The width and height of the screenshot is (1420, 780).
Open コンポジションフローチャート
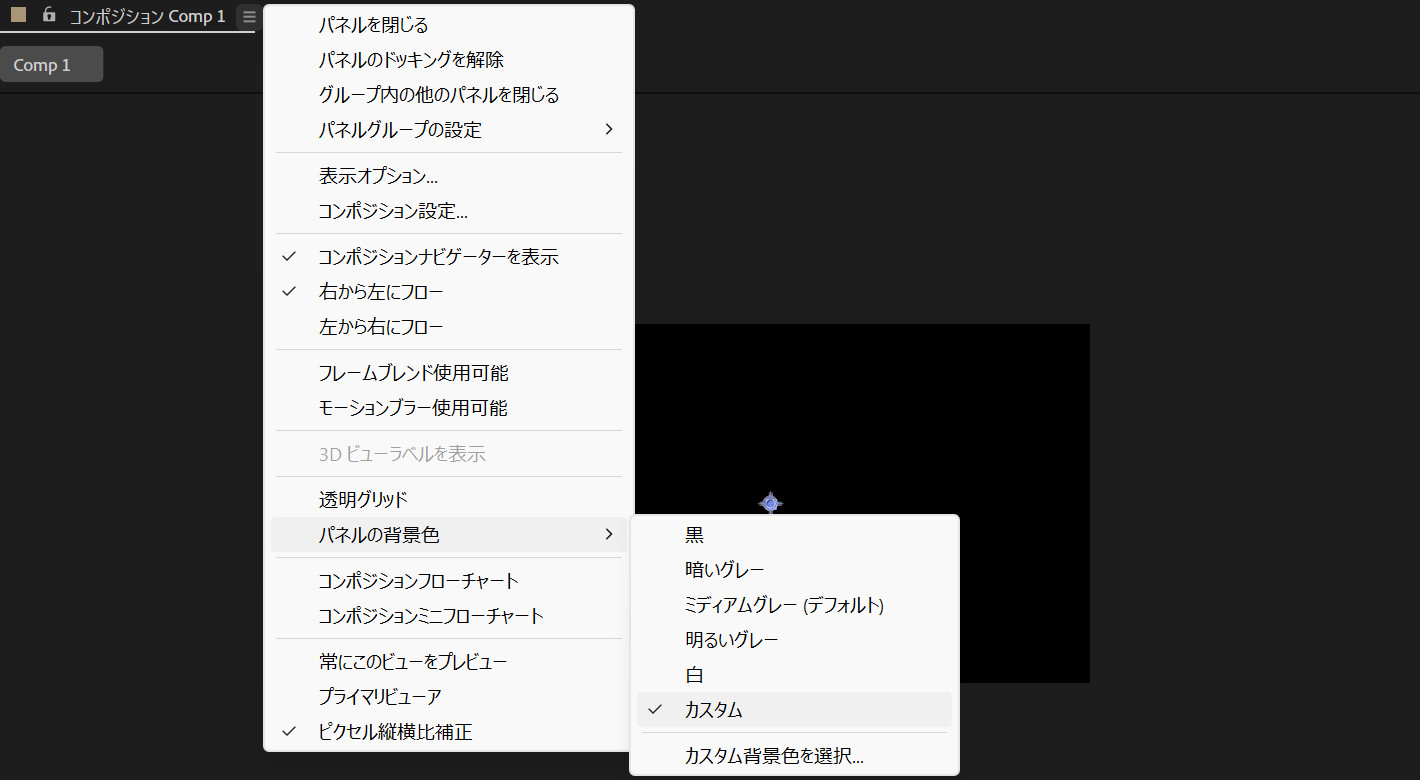click(x=448, y=581)
